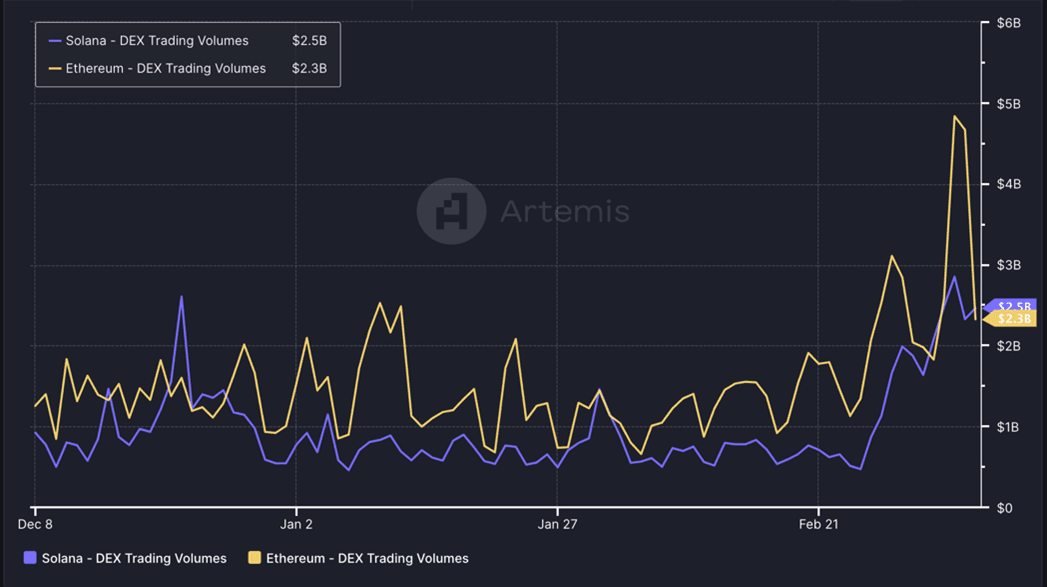This screenshot has width=1047, height=587.
Task: Click the Feb 21 date label
Action: tap(819, 524)
